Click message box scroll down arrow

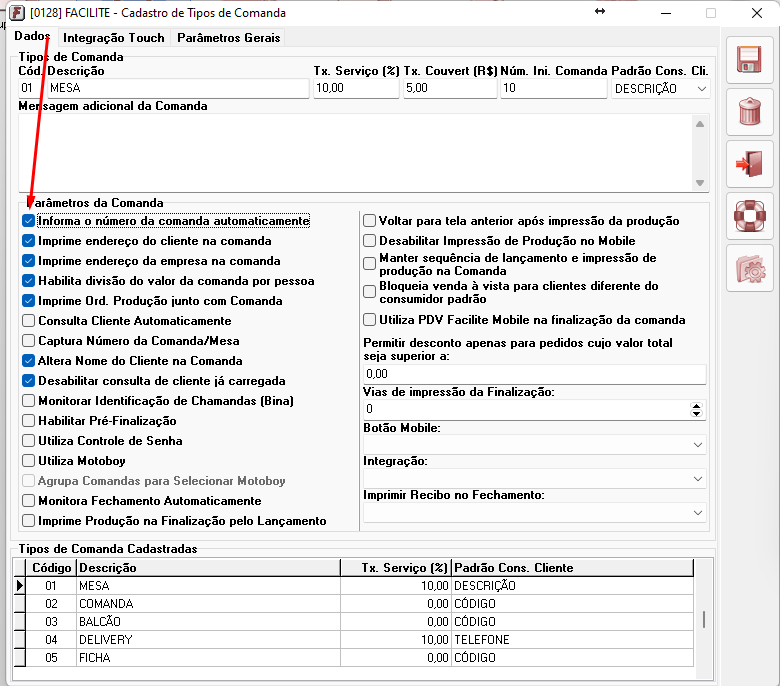coord(700,183)
